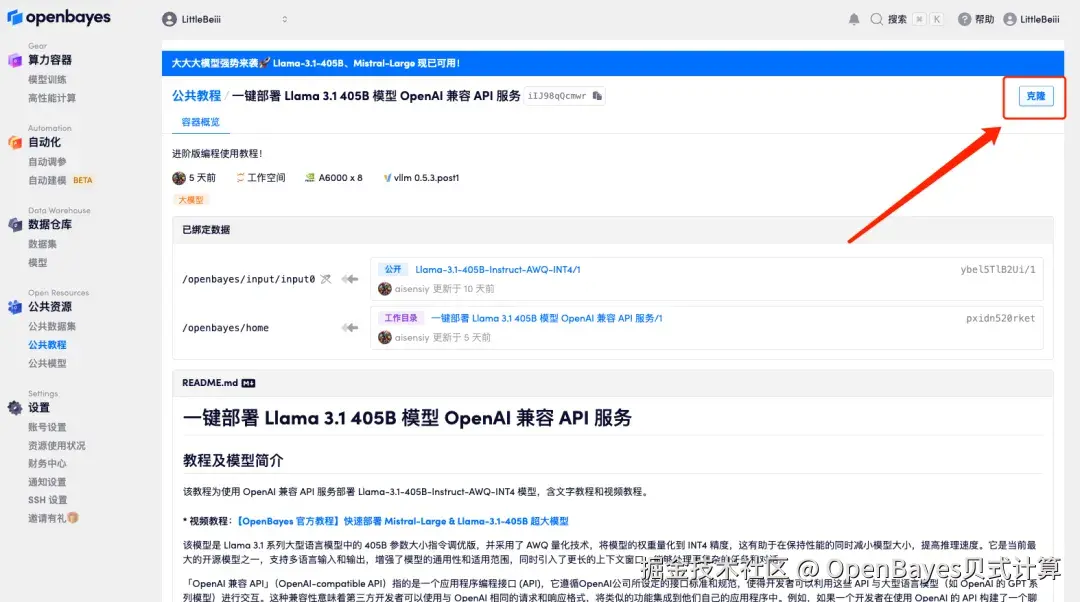This screenshot has width=1080, height=602.
Task: Click the help question mark icon
Action: [x=964, y=19]
